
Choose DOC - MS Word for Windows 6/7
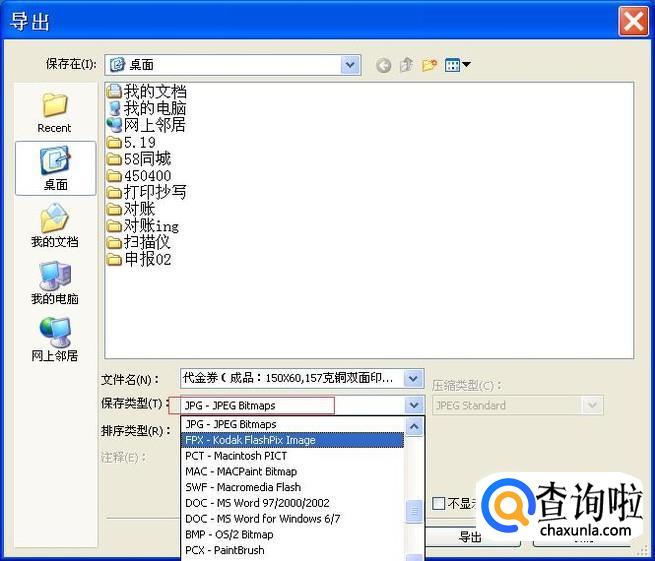pyautogui.click(x=293, y=519)
